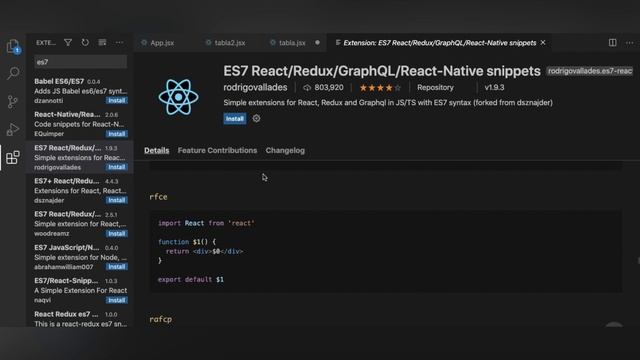Select ES7 React/Redux 2.8.1 woodreamz entry
The height and width of the screenshot is (360, 640).
[80, 224]
